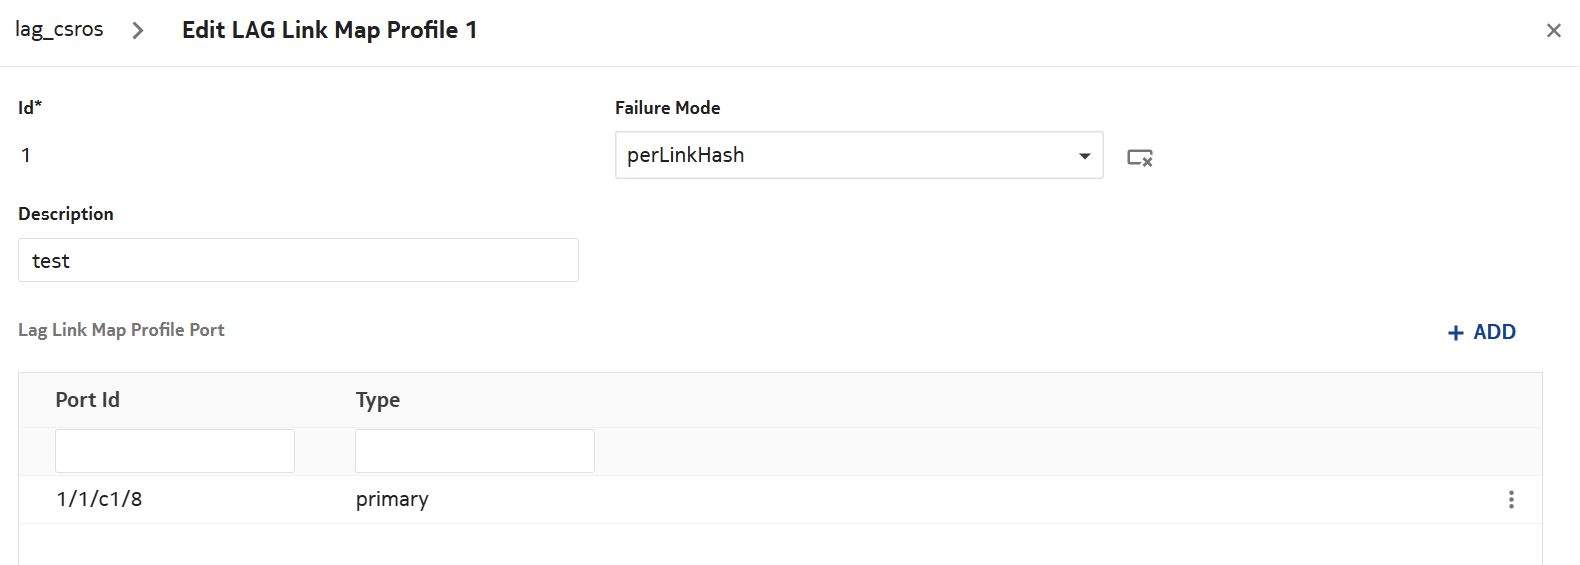Select the 1/1/c1/8 port cell
This screenshot has width=1580, height=565.
[99, 499]
